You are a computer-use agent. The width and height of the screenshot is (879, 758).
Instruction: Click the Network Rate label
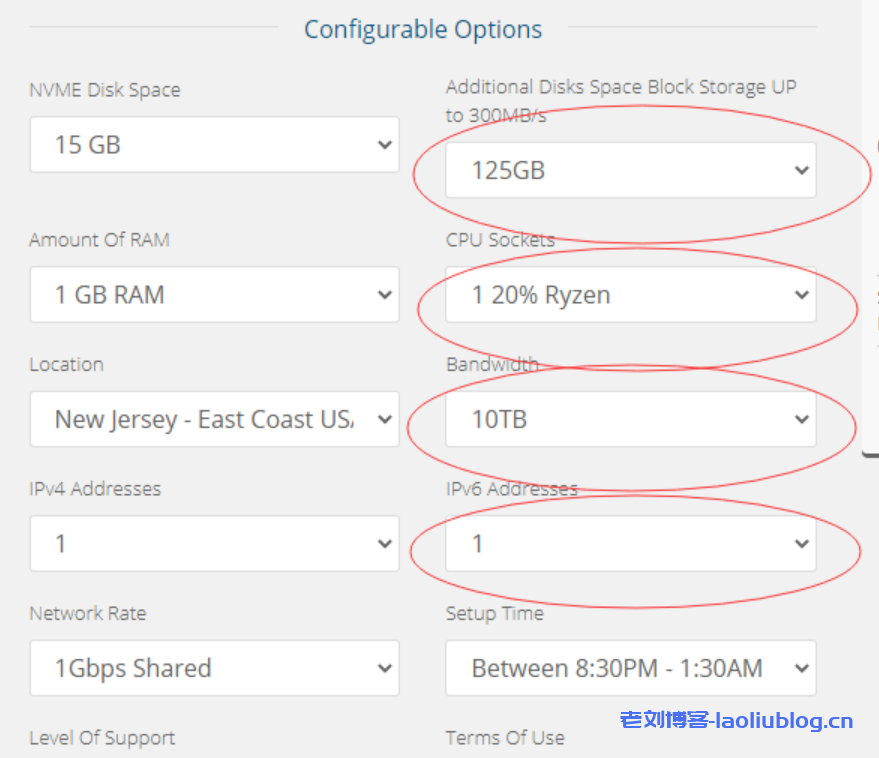point(87,613)
